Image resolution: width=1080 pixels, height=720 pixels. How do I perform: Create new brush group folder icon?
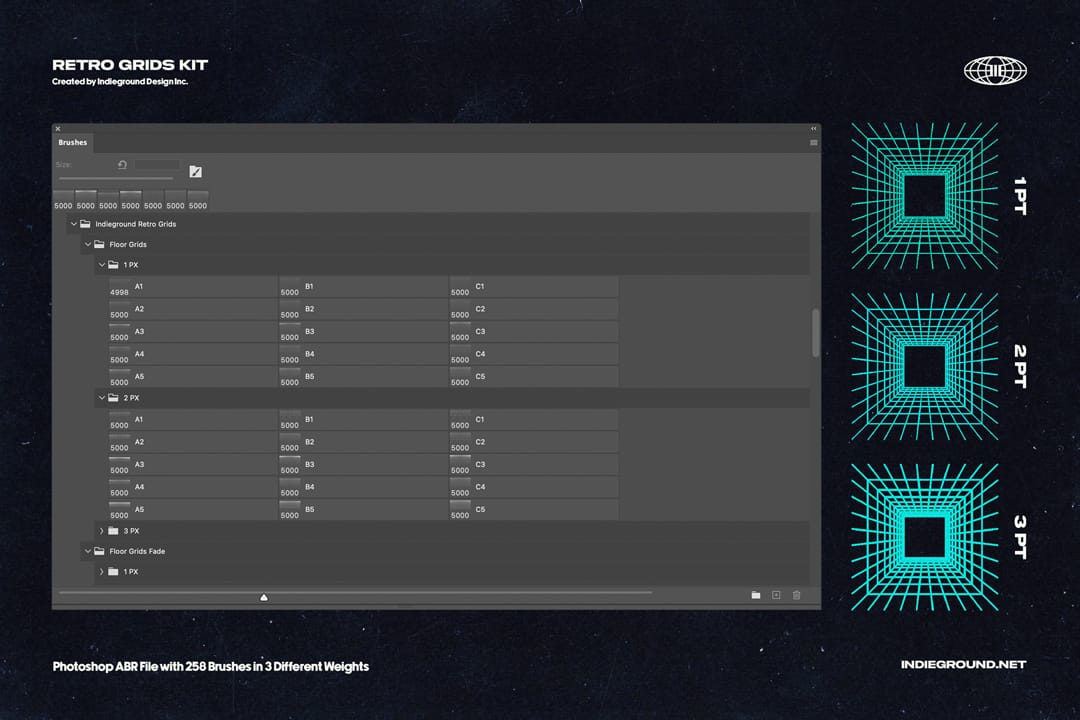pos(756,595)
